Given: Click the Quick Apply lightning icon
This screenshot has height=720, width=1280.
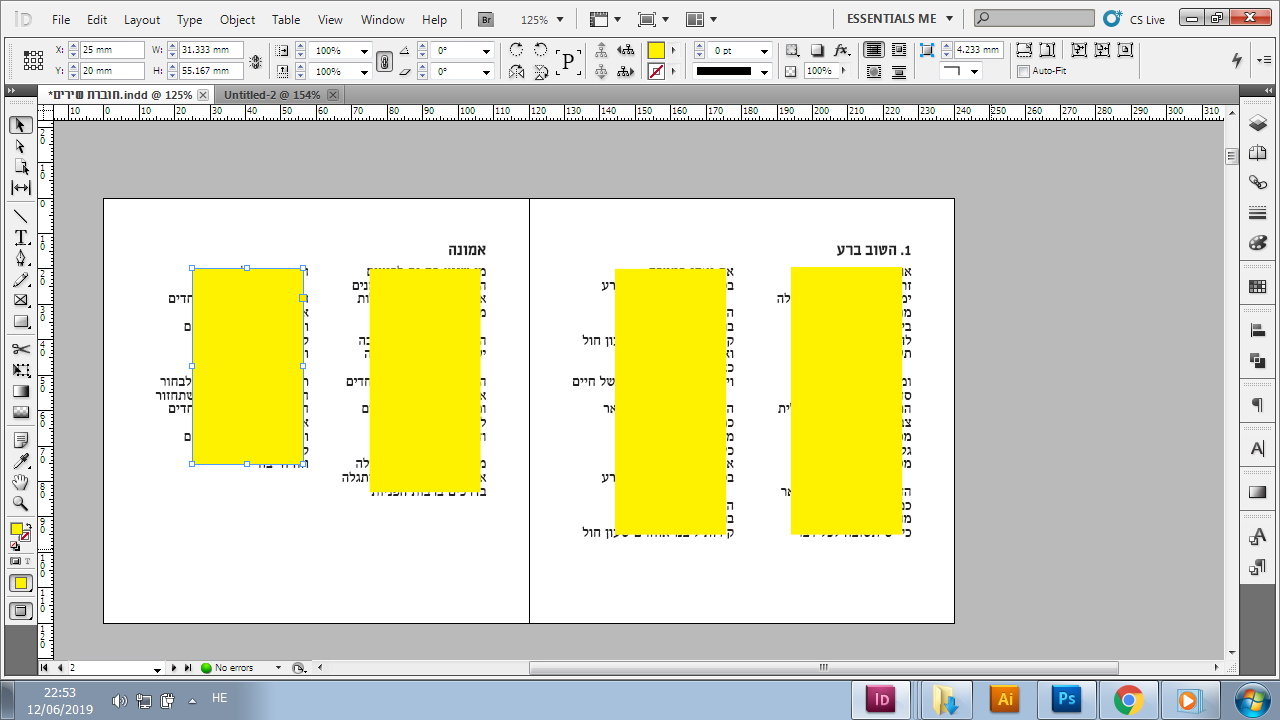Looking at the screenshot, I should [x=1237, y=60].
